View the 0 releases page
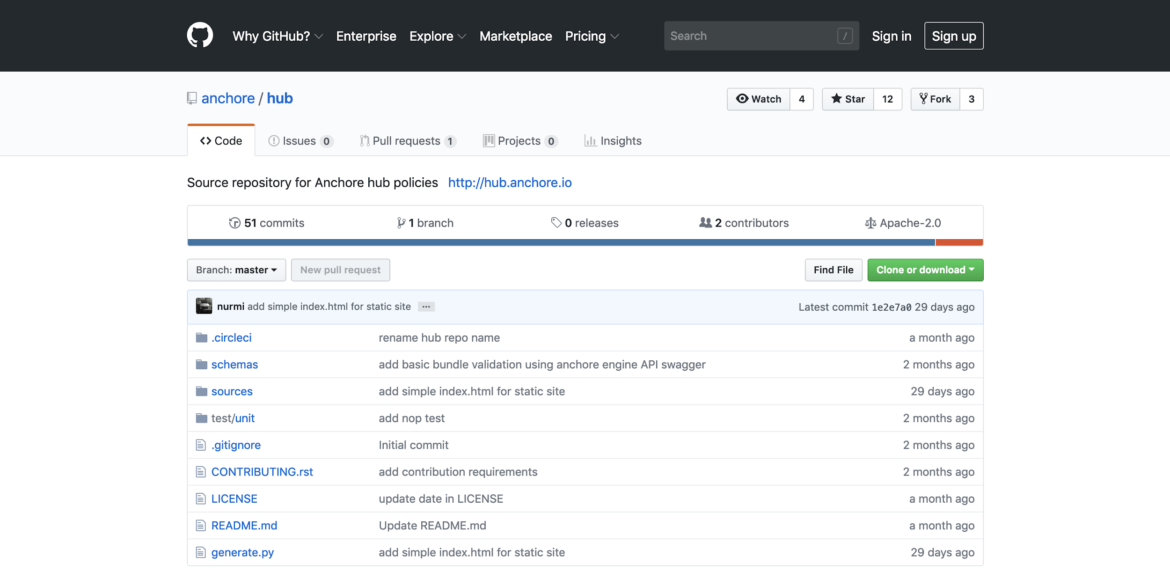 click(x=584, y=222)
